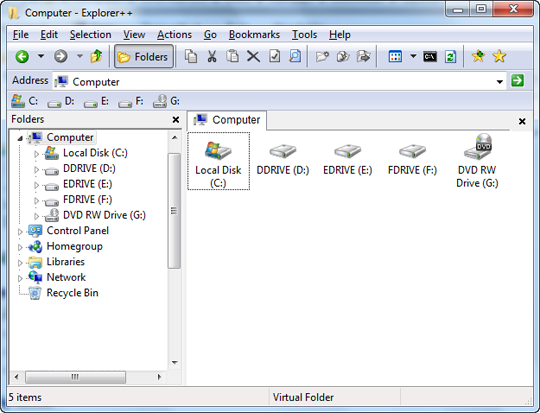Click the grey Forward arrow button
540x413 pixels.
point(61,56)
